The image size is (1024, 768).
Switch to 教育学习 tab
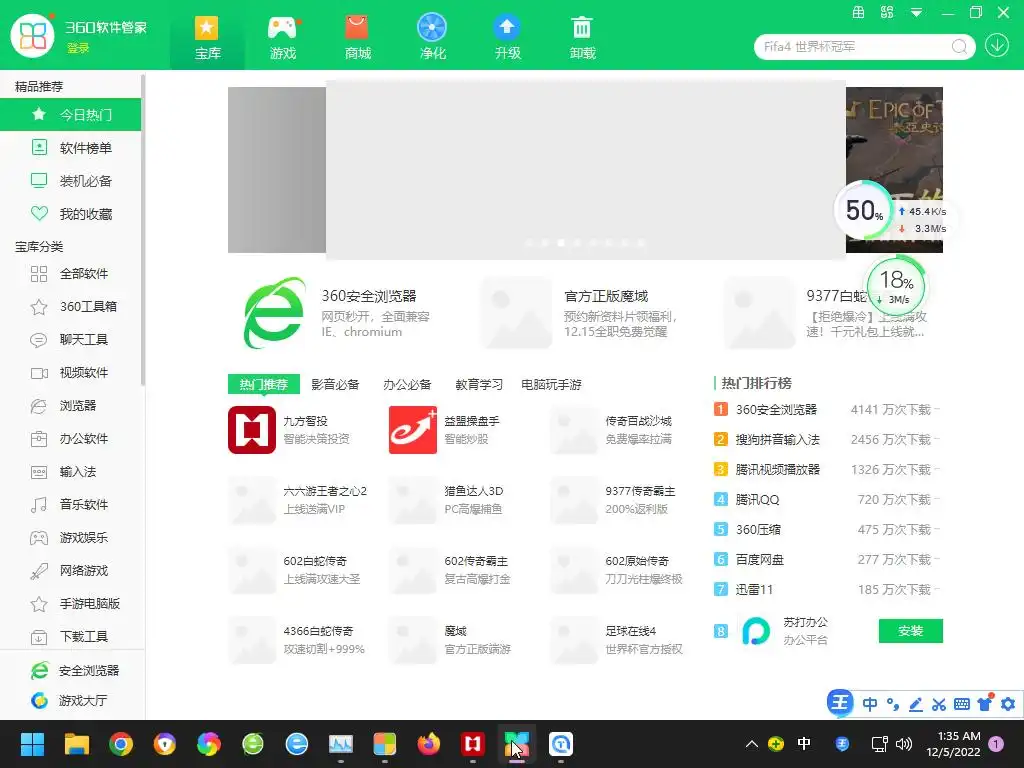point(479,385)
